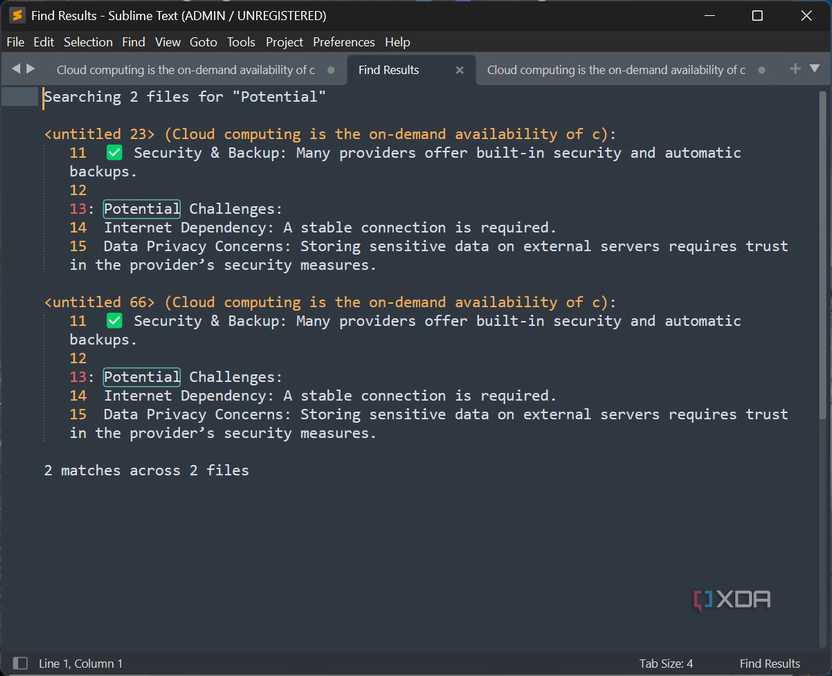Click unsaved dot on first Cloud computing tab
The width and height of the screenshot is (832, 676).
click(x=331, y=70)
